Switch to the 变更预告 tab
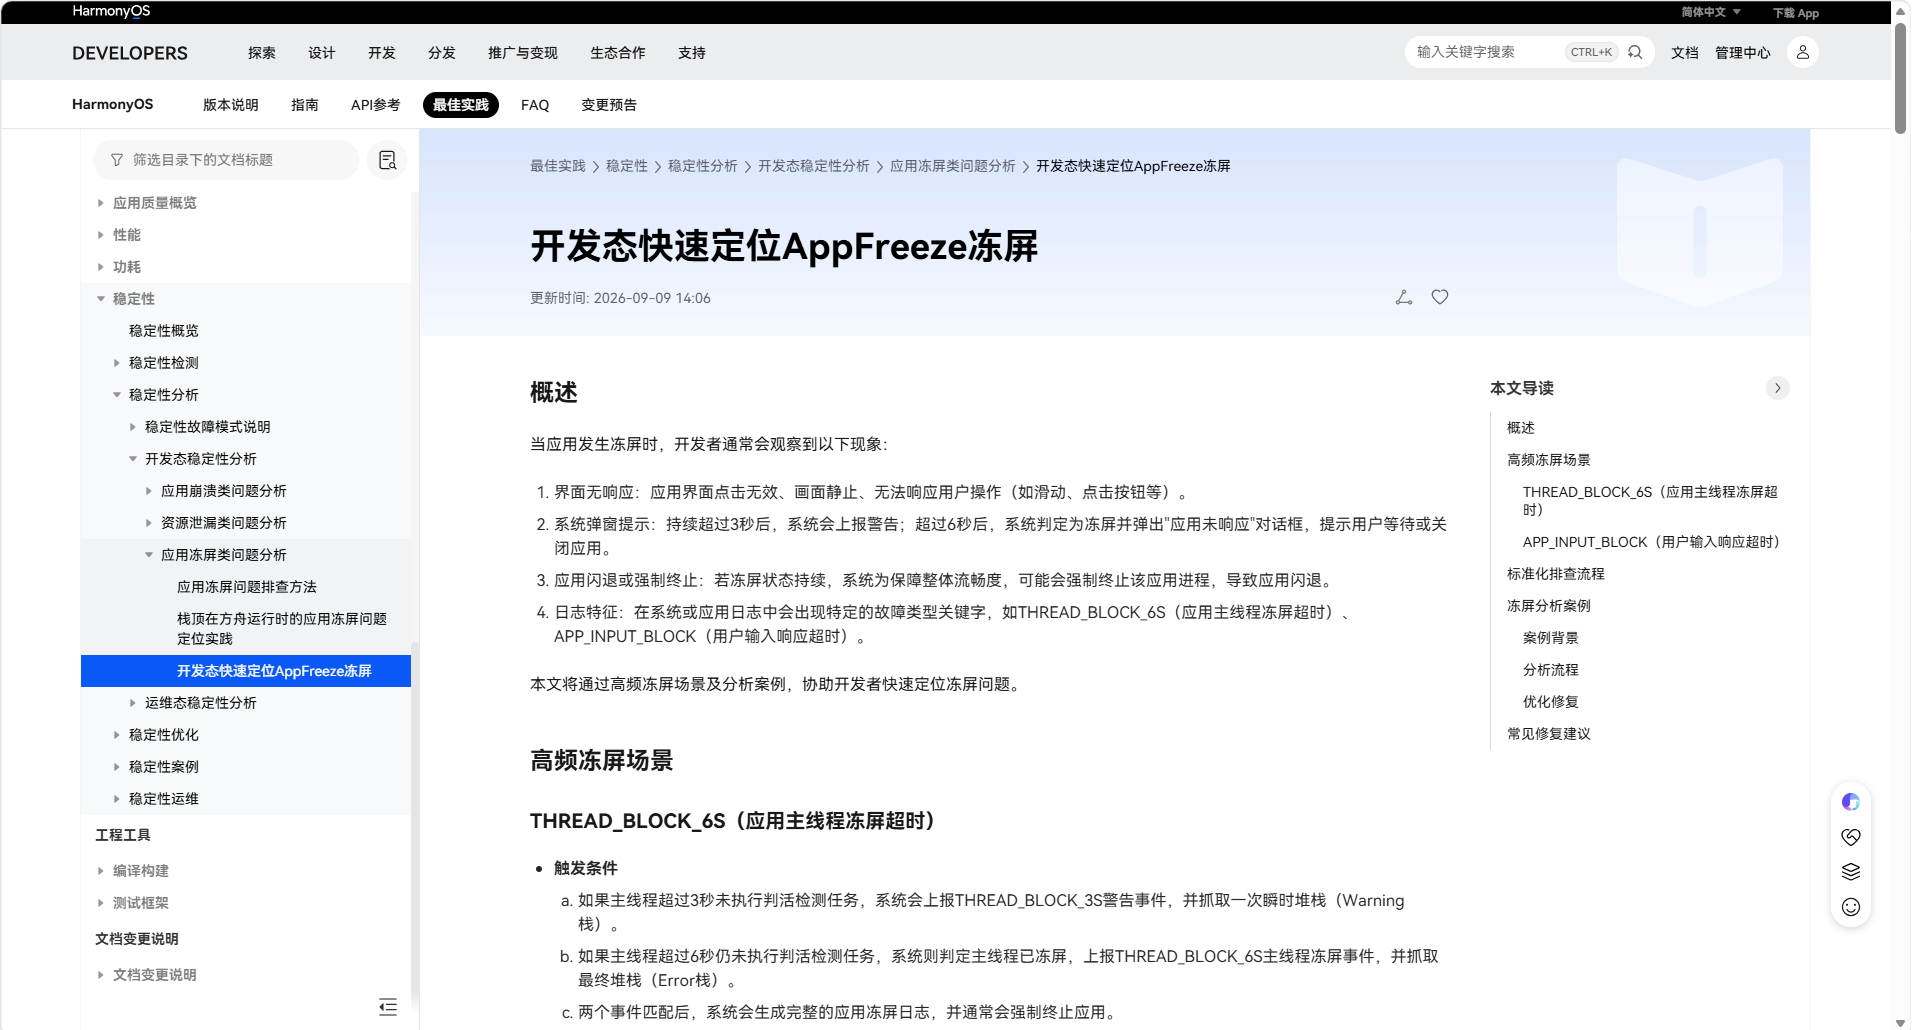 tap(609, 105)
